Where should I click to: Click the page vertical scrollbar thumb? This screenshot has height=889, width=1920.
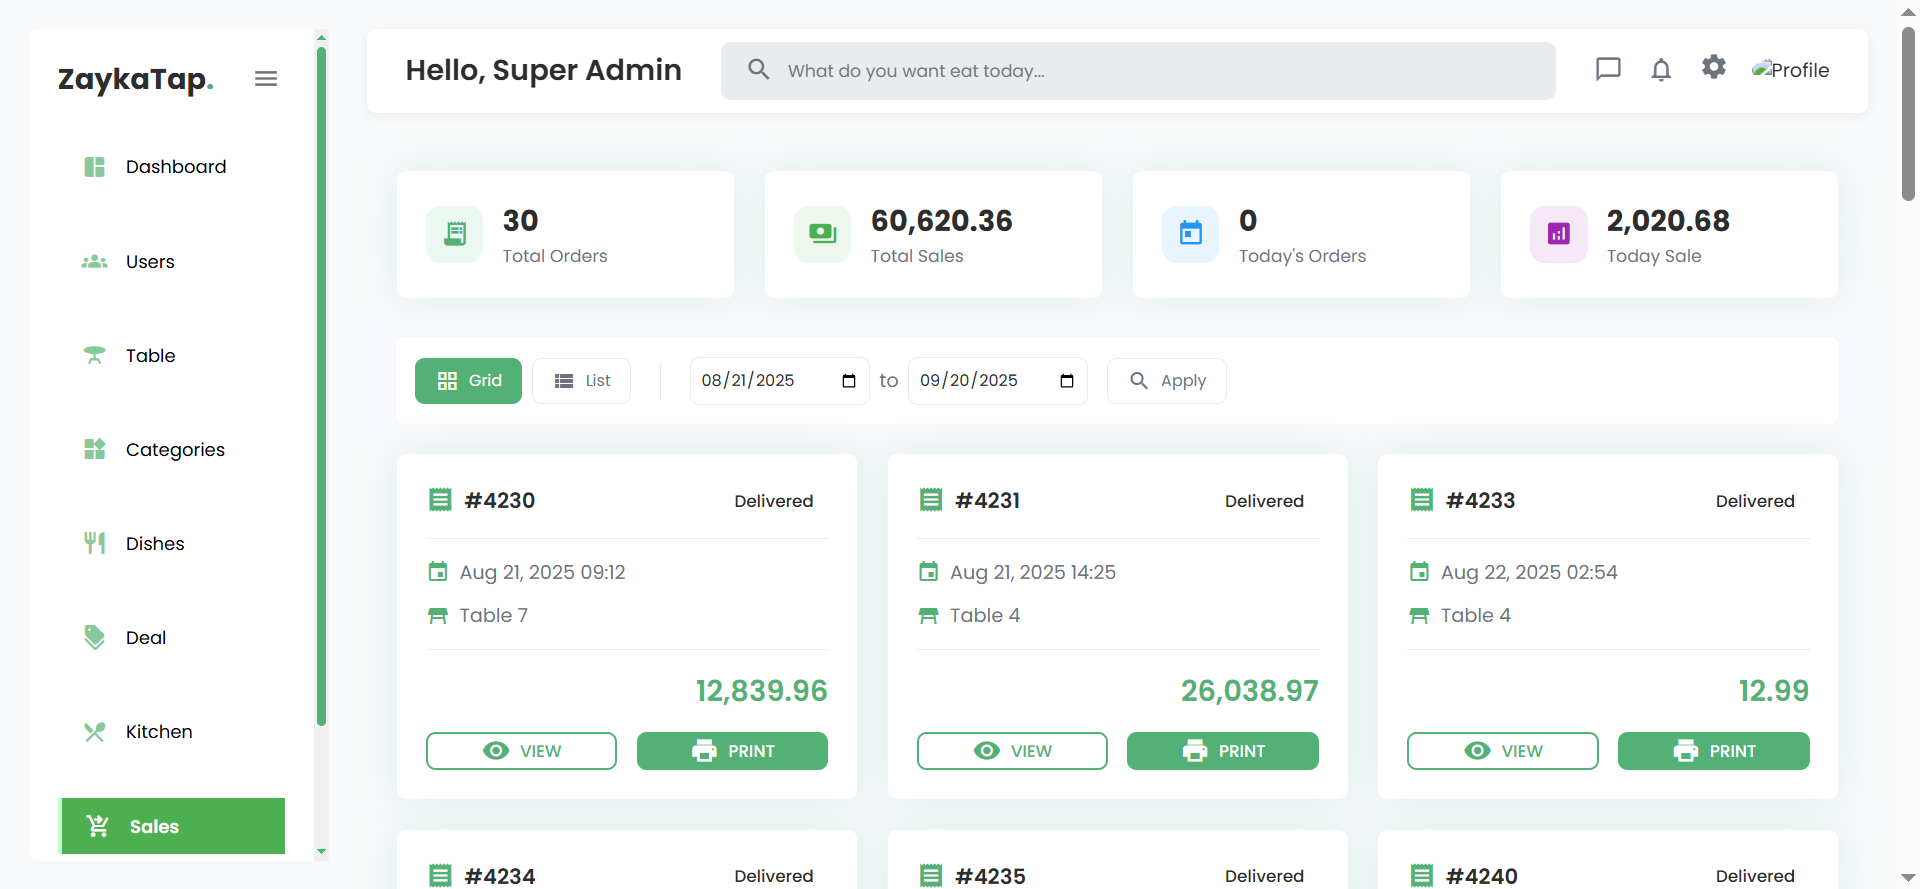[1908, 115]
